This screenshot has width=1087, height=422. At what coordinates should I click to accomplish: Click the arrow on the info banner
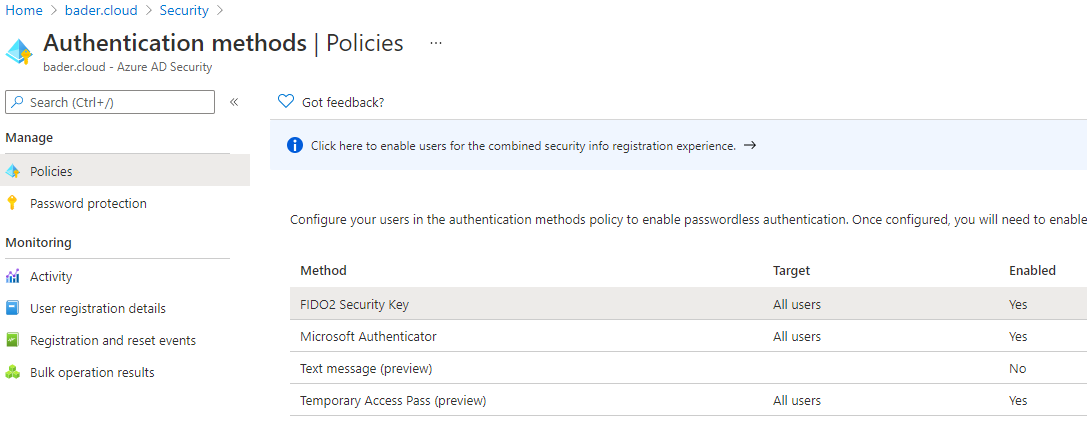pos(750,145)
